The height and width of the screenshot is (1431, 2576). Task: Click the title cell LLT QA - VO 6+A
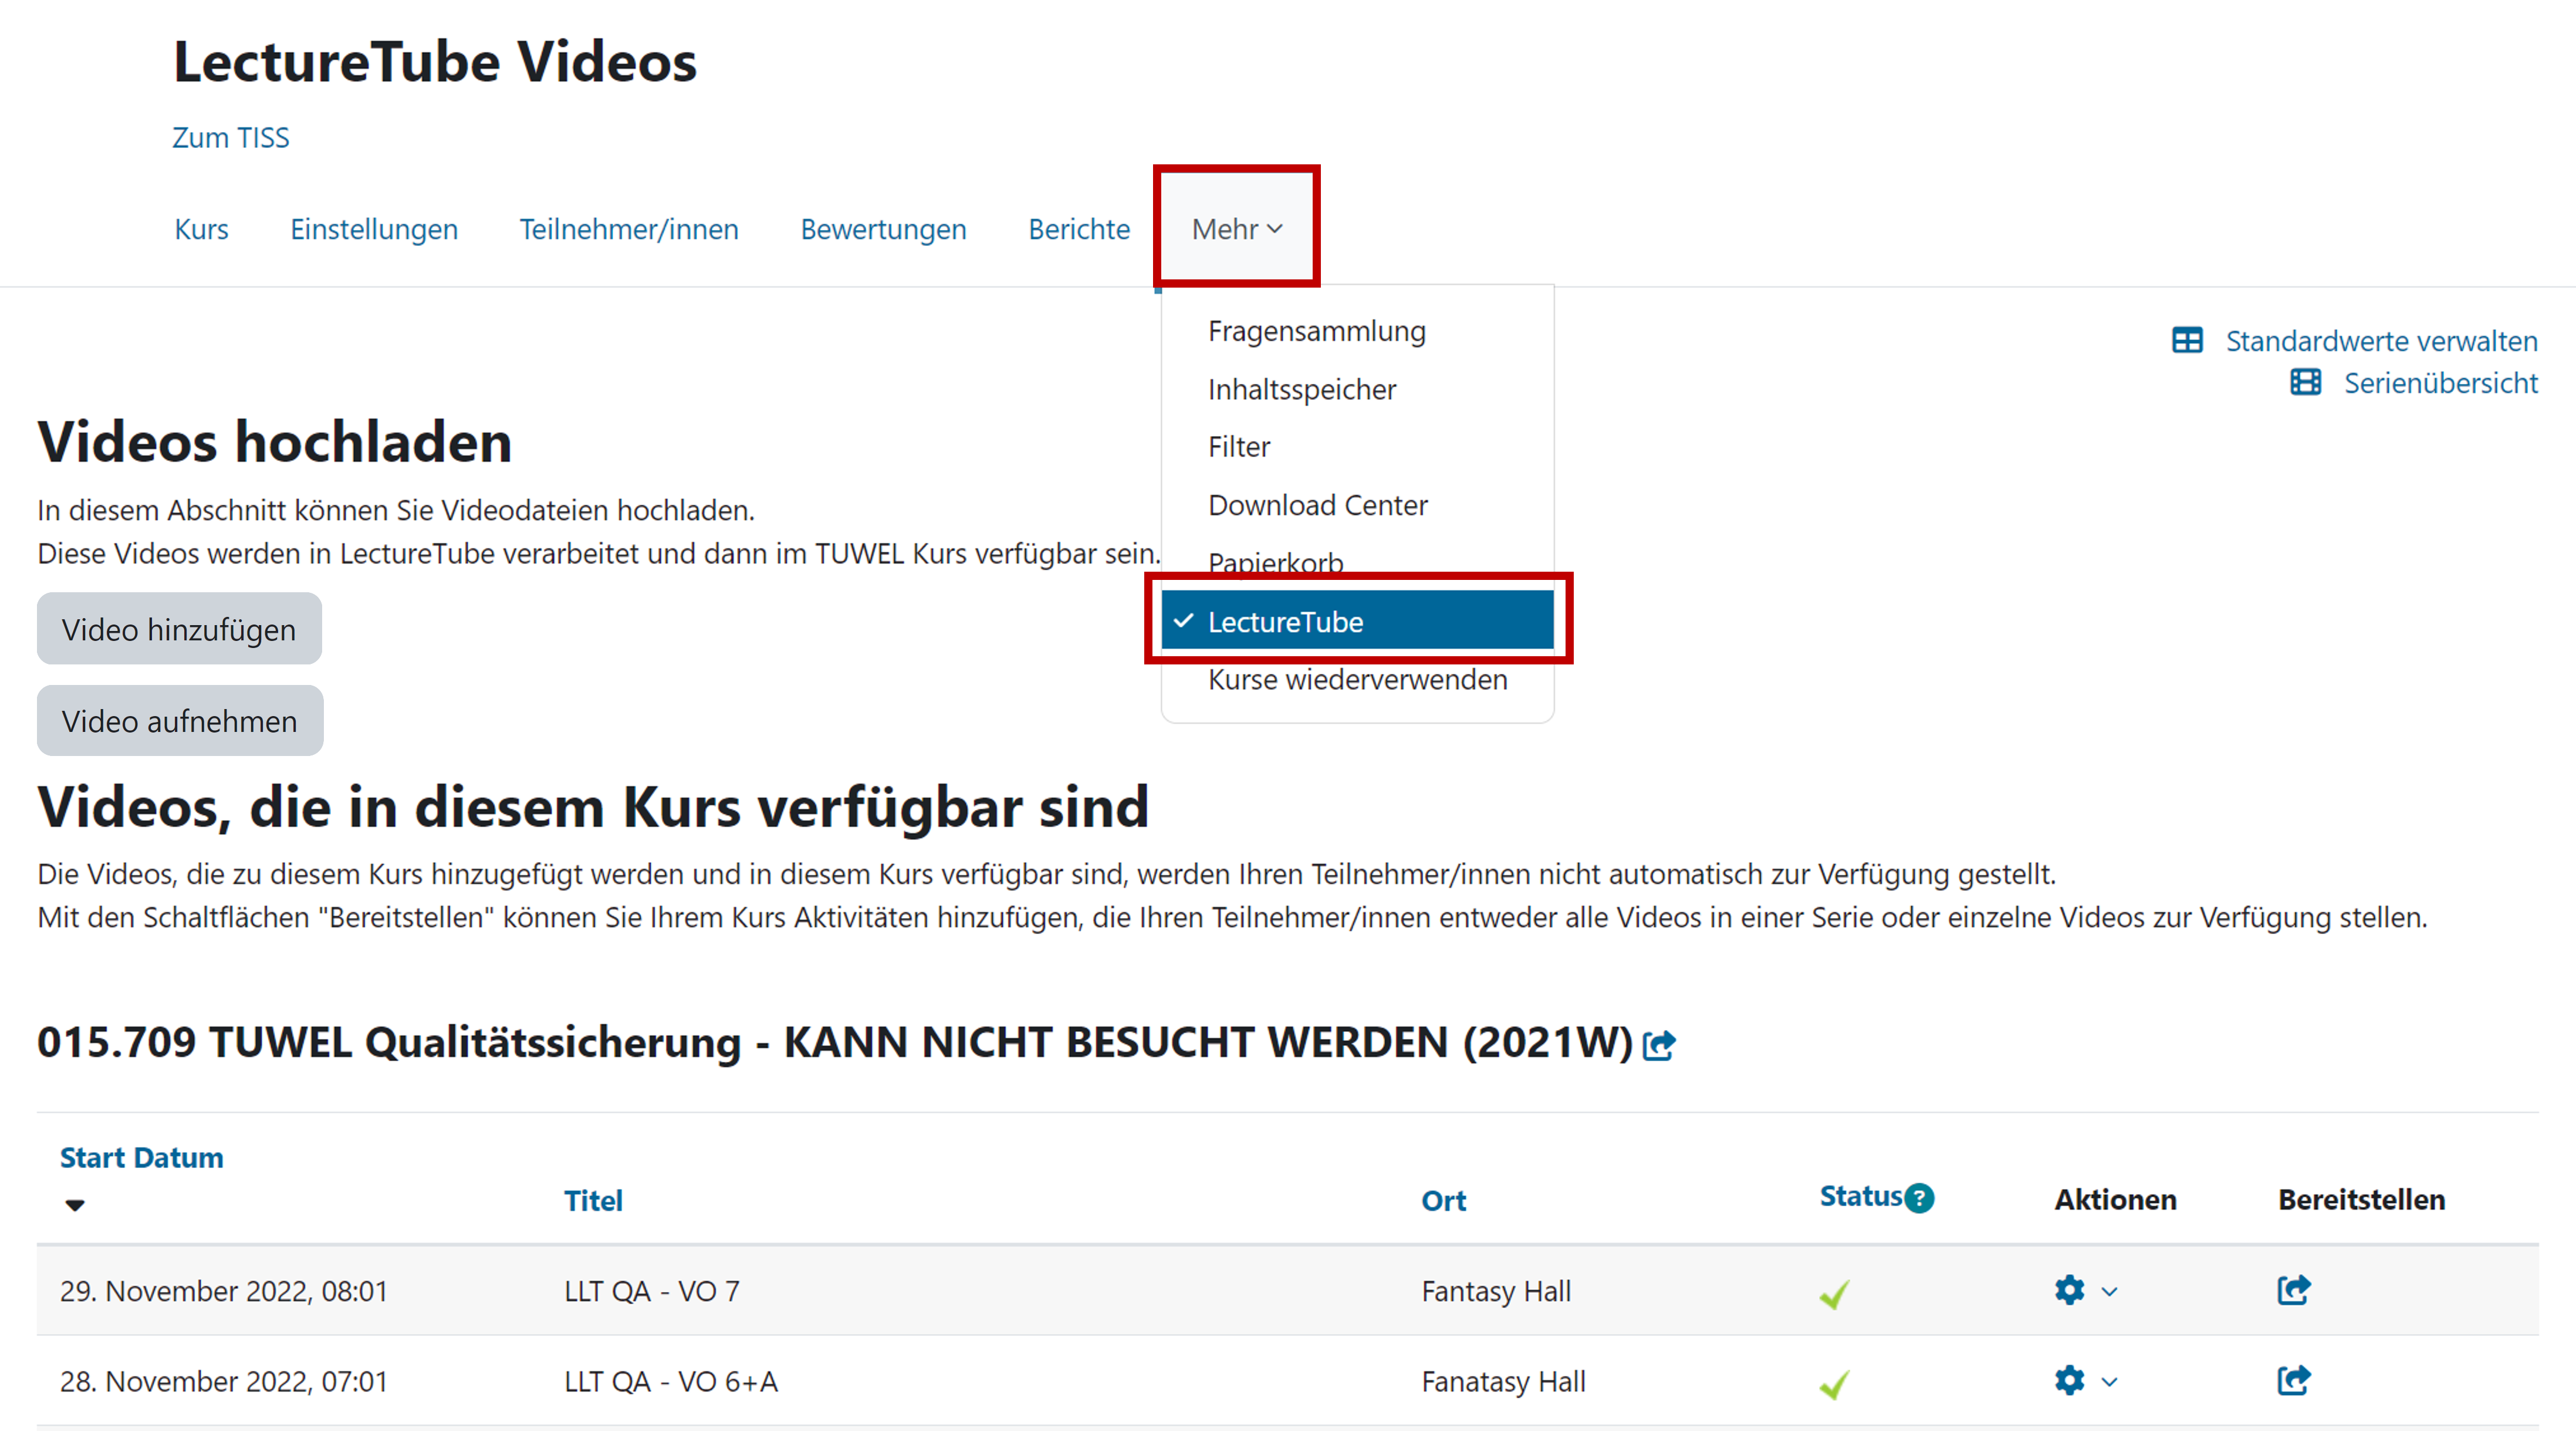[670, 1381]
